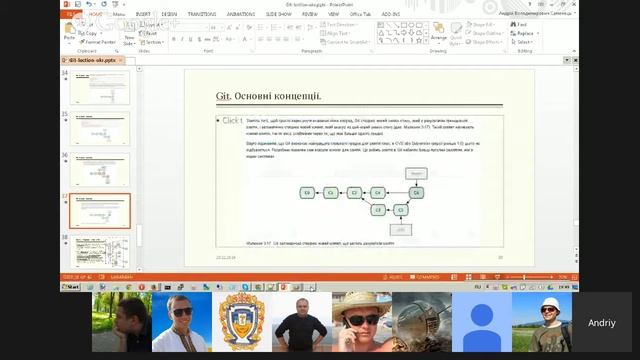Click Decrease List Level icon
The image size is (640, 360).
(x=290, y=27)
